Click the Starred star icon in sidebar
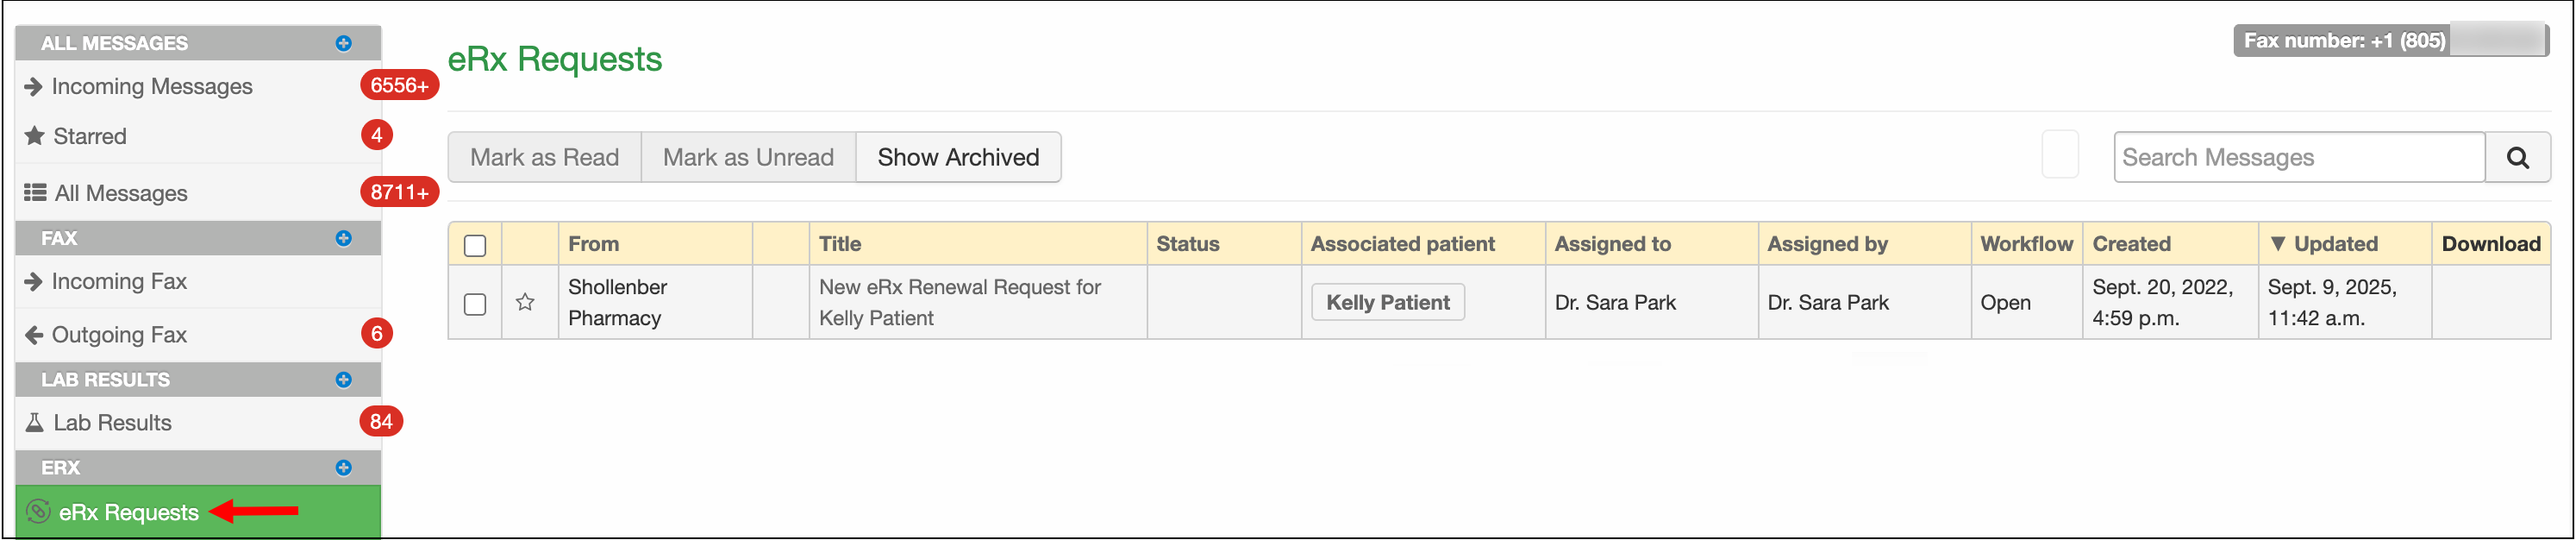2576x540 pixels. coord(35,136)
